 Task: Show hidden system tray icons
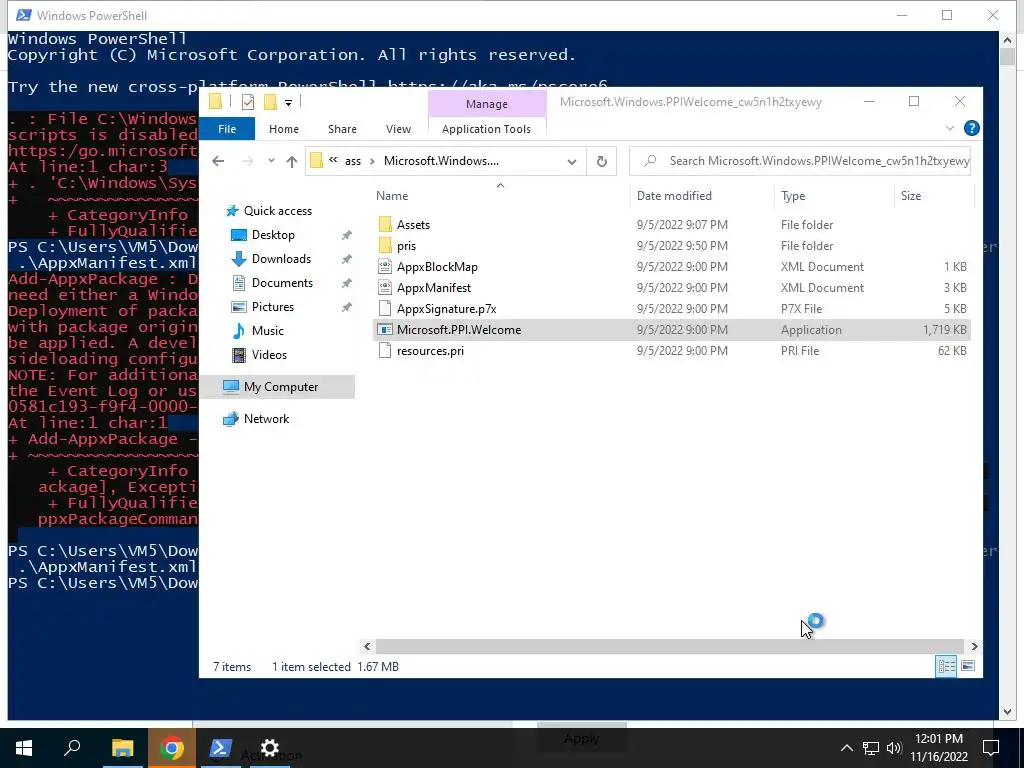pos(846,748)
